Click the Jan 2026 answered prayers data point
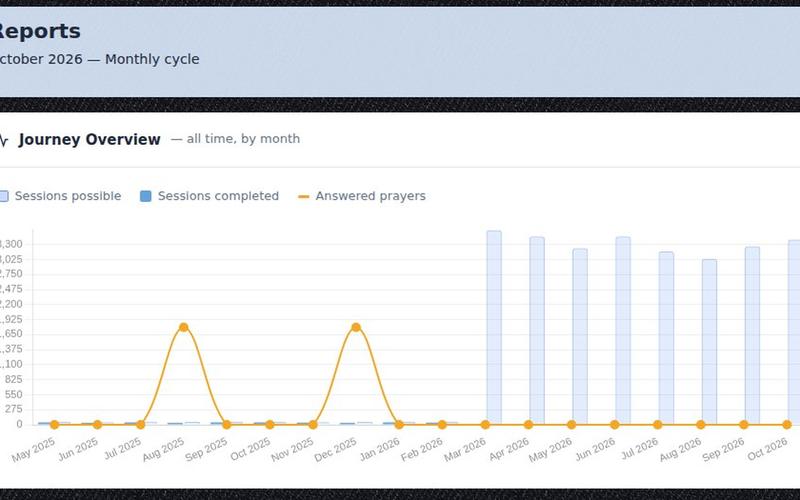This screenshot has height=500, width=800. point(399,424)
